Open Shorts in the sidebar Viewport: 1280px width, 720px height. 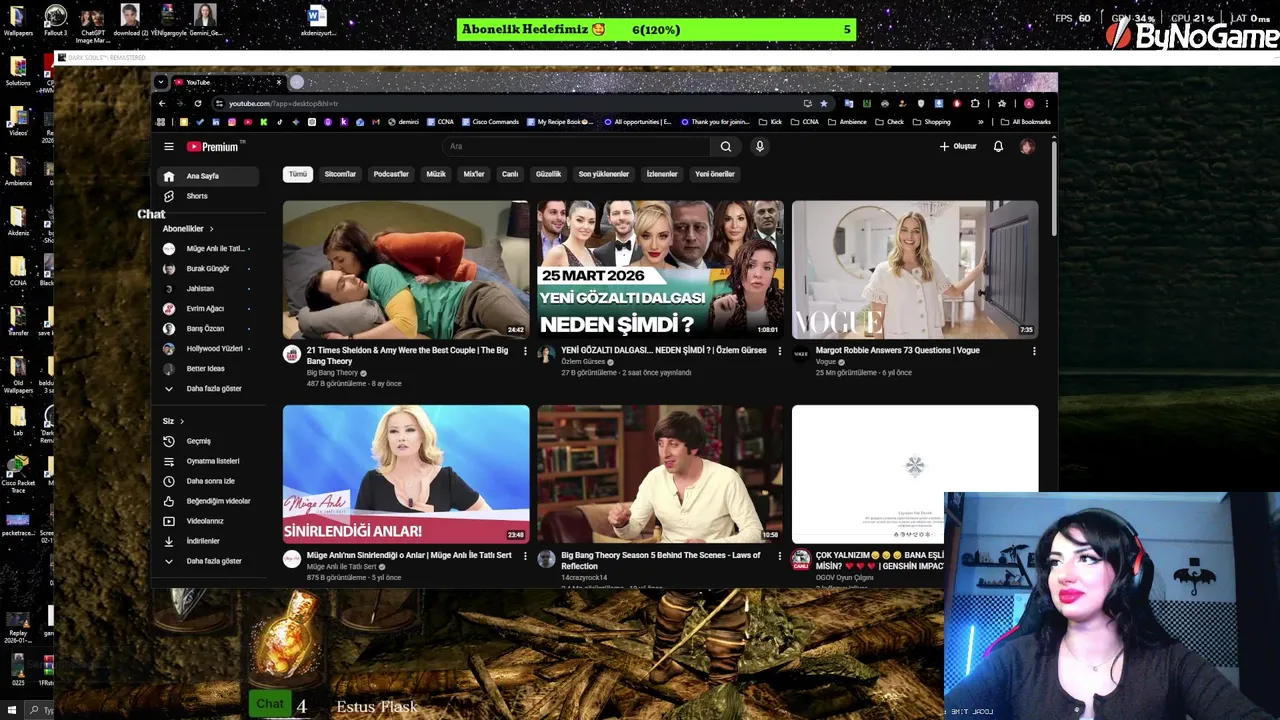click(x=208, y=196)
